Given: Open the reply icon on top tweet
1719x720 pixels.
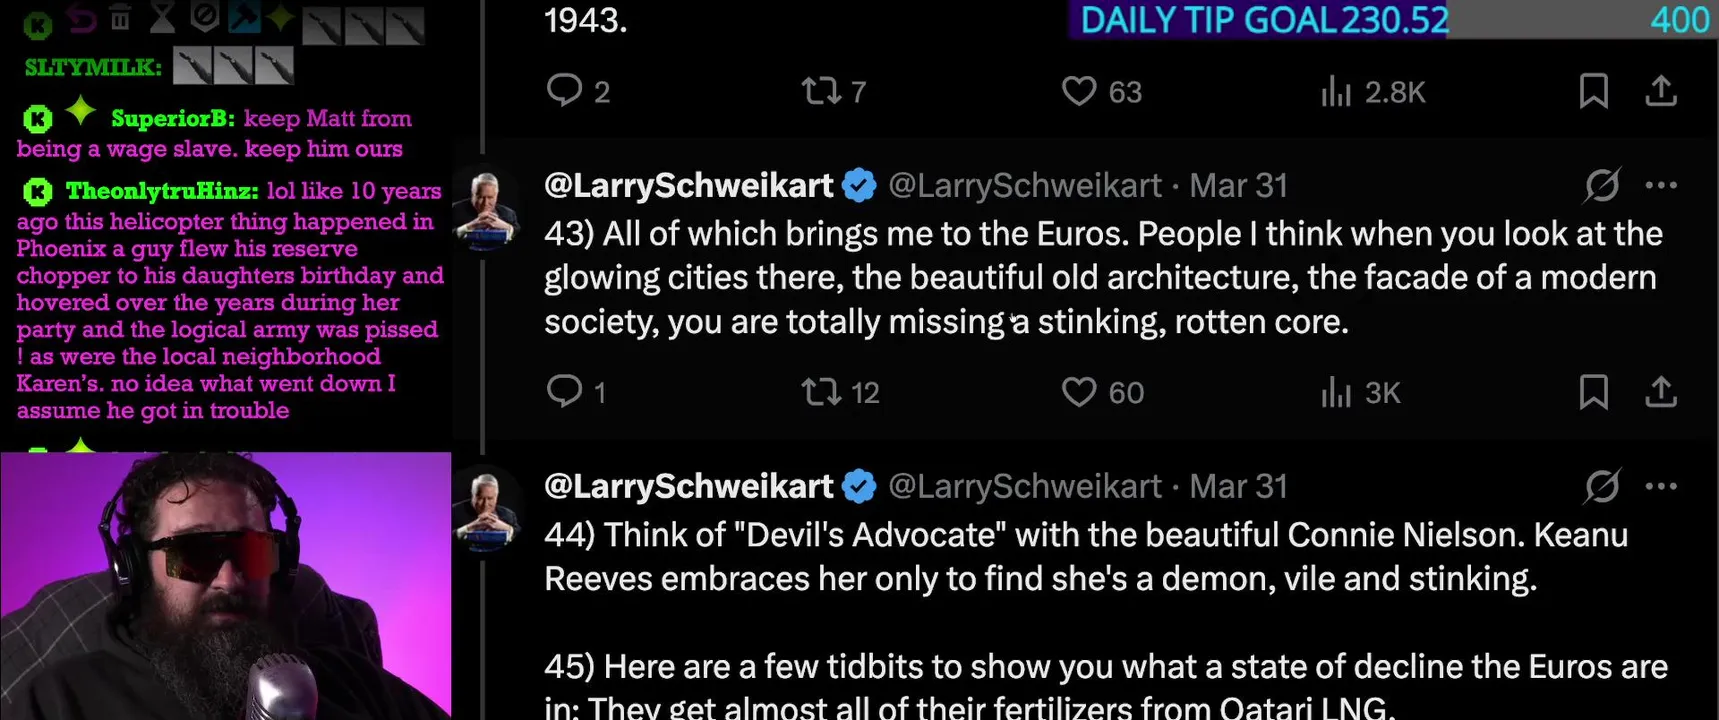Looking at the screenshot, I should coord(577,91).
